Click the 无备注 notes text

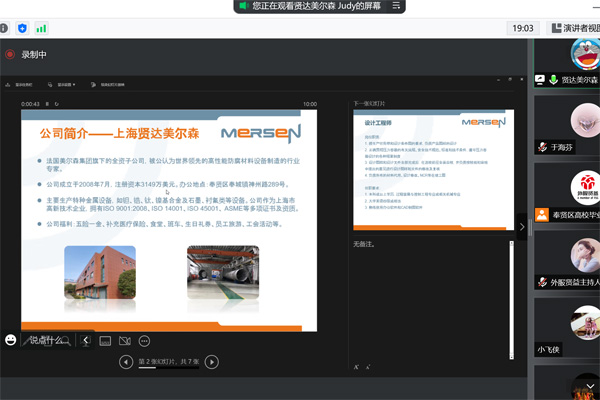pyautogui.click(x=364, y=244)
